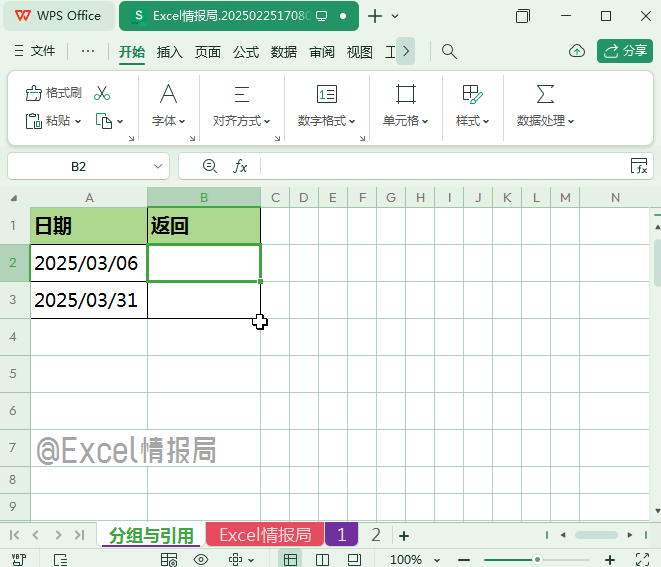Toggle the reading mode crosshair icon
Screen dimensions: 661x567
tap(235, 560)
